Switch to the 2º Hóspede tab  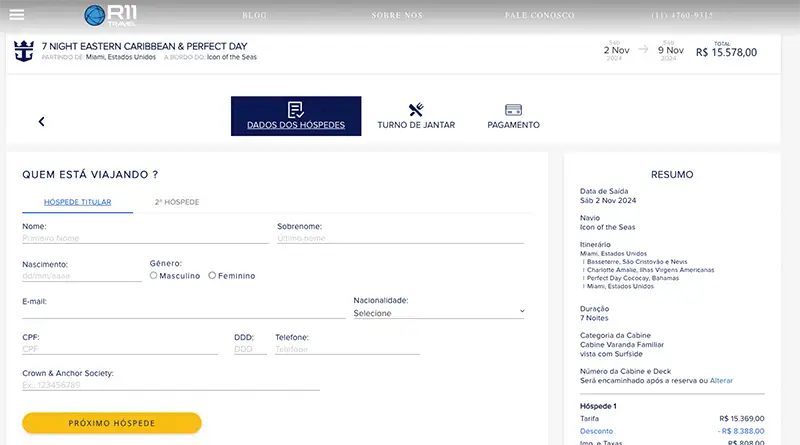tap(177, 202)
